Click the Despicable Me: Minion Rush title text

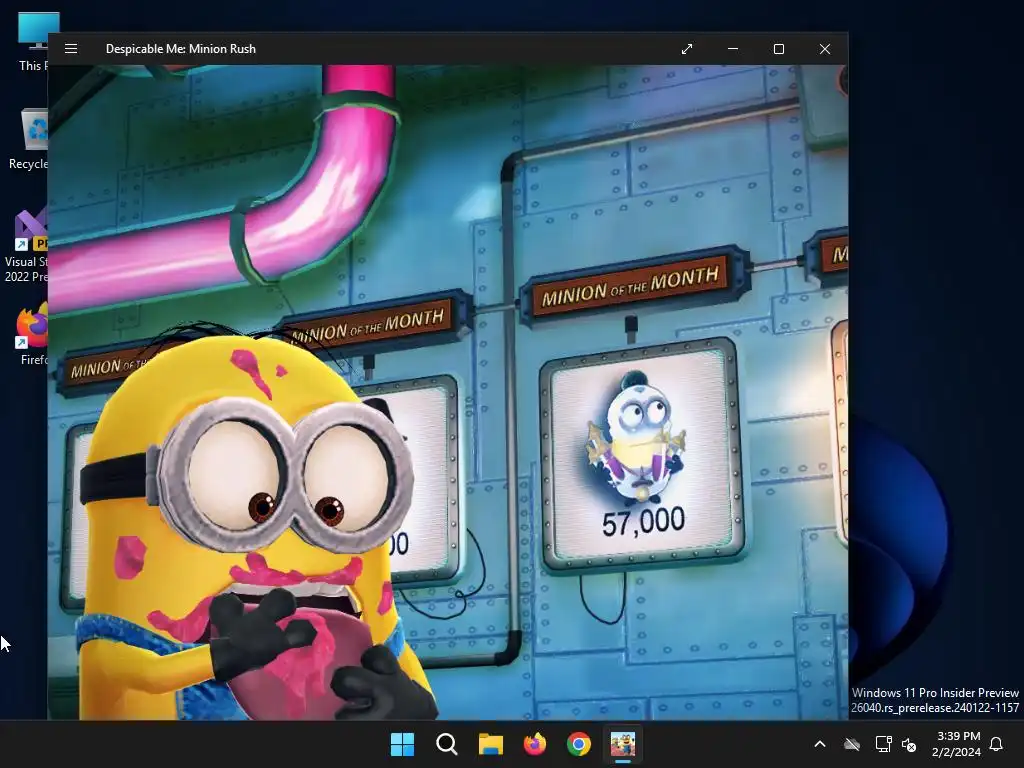[x=181, y=49]
